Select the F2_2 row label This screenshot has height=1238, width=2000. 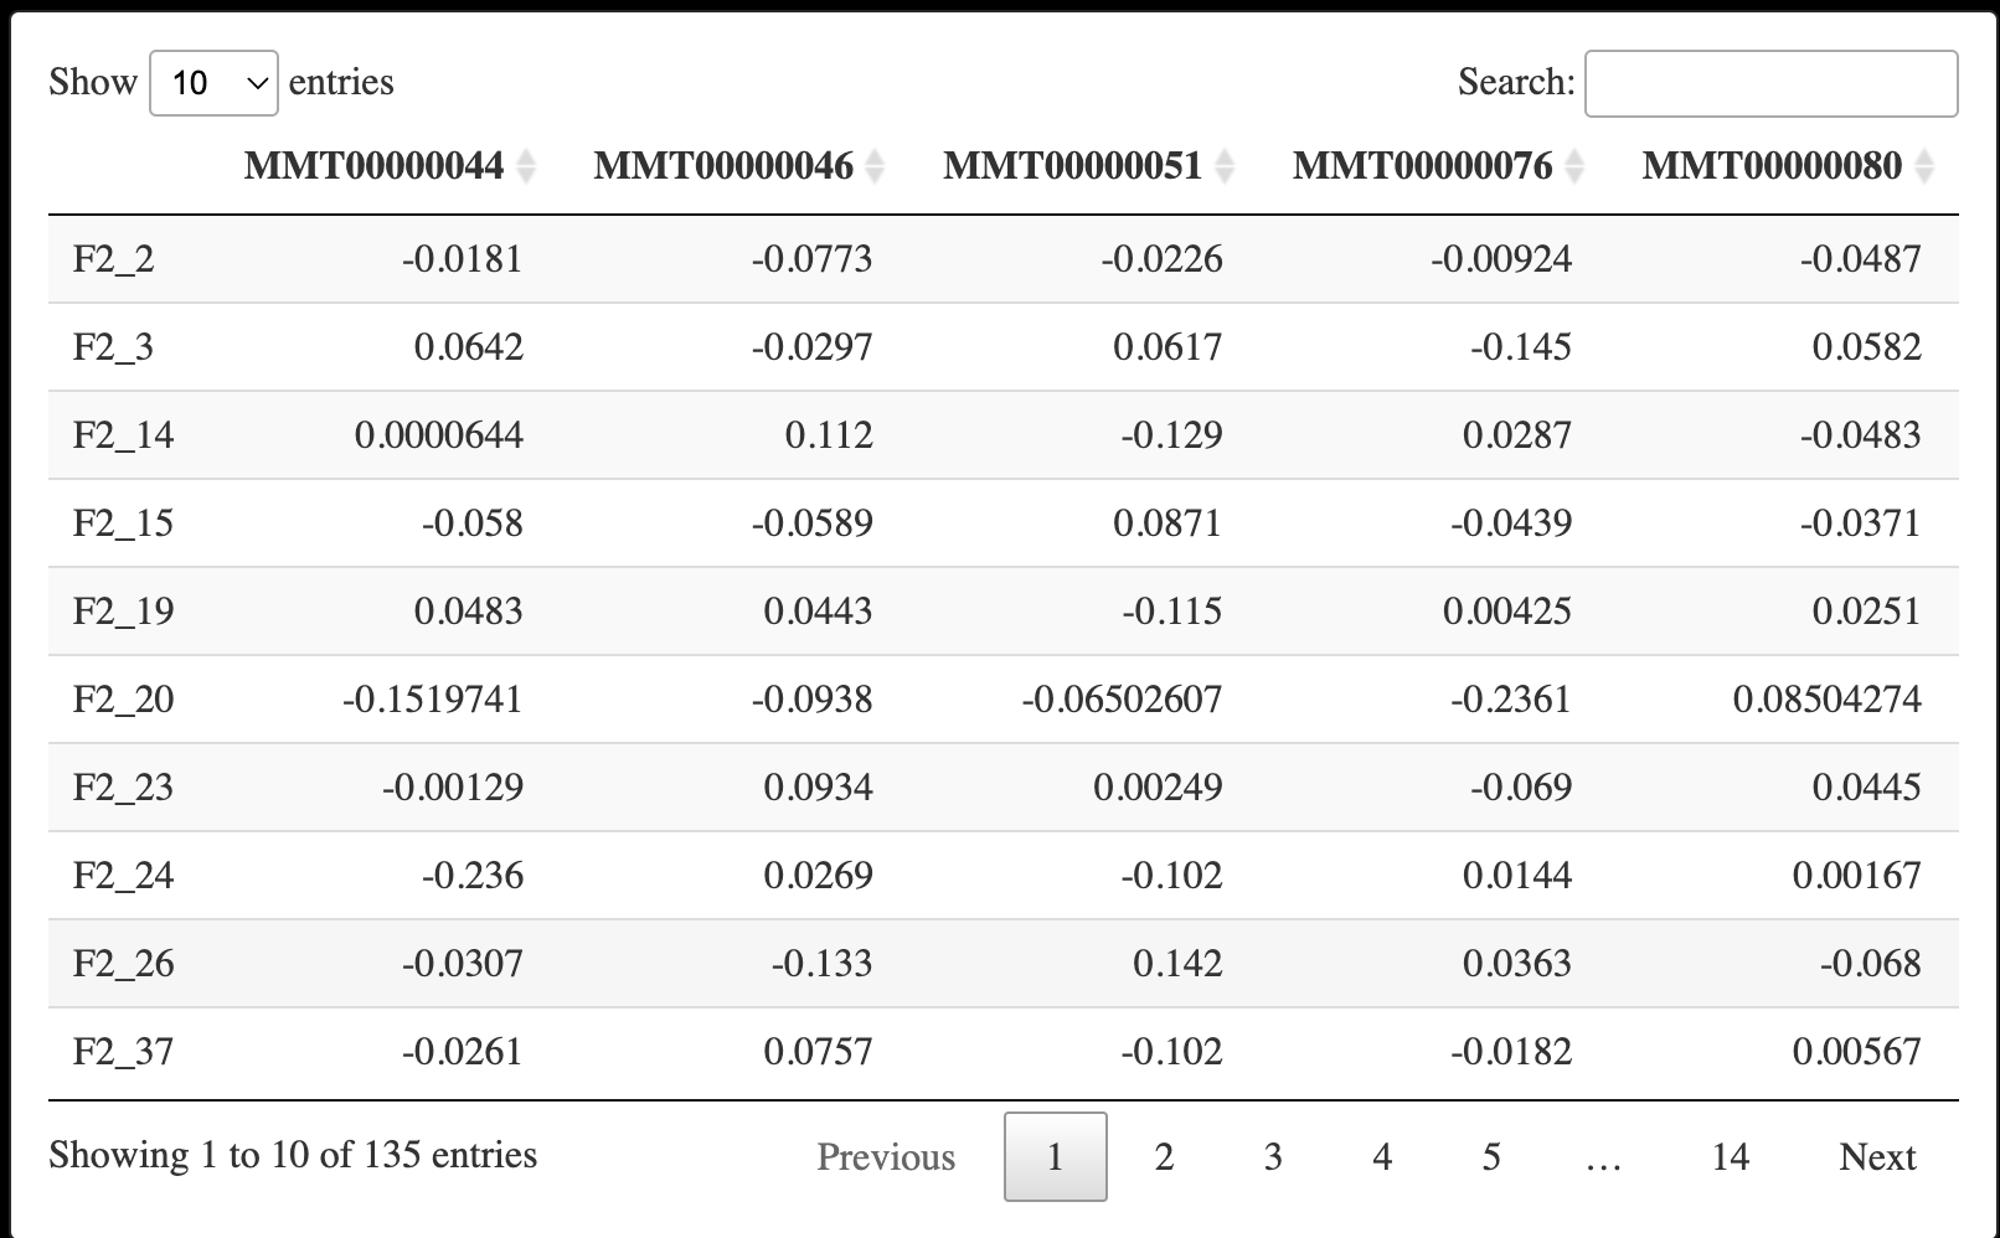tap(113, 259)
